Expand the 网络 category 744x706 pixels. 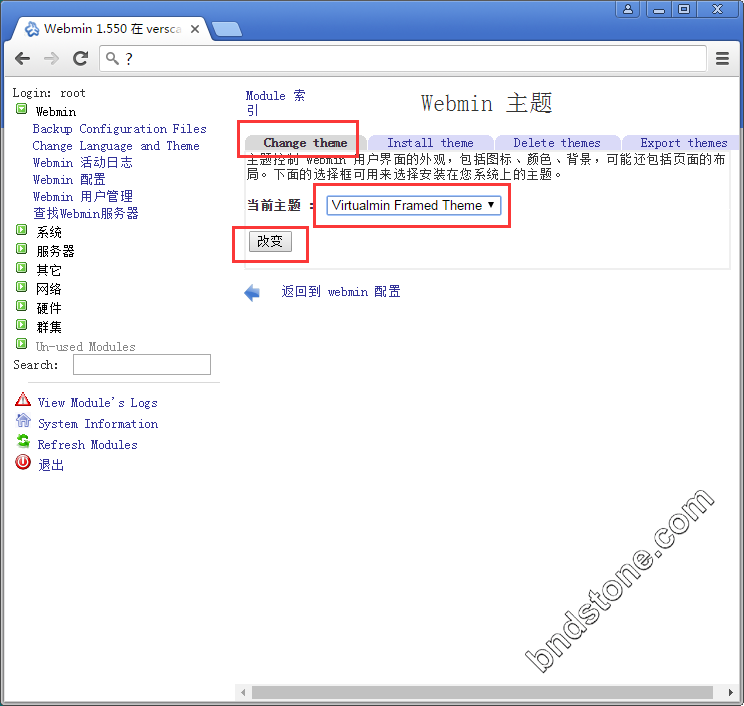21,287
